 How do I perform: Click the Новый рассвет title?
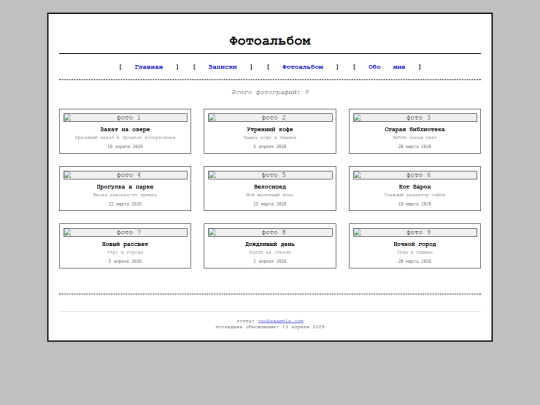(x=125, y=244)
